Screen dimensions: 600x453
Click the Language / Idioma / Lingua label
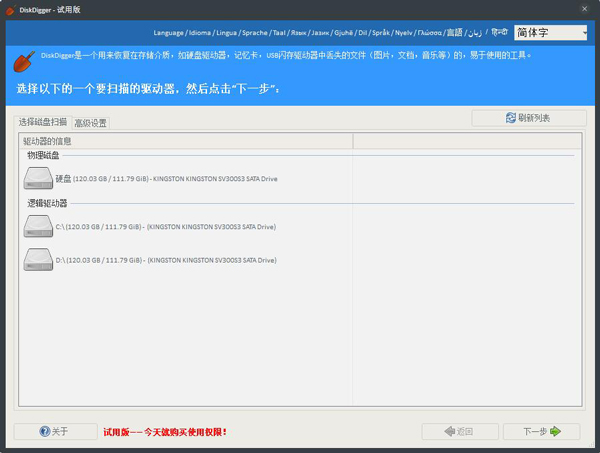[x=331, y=33]
